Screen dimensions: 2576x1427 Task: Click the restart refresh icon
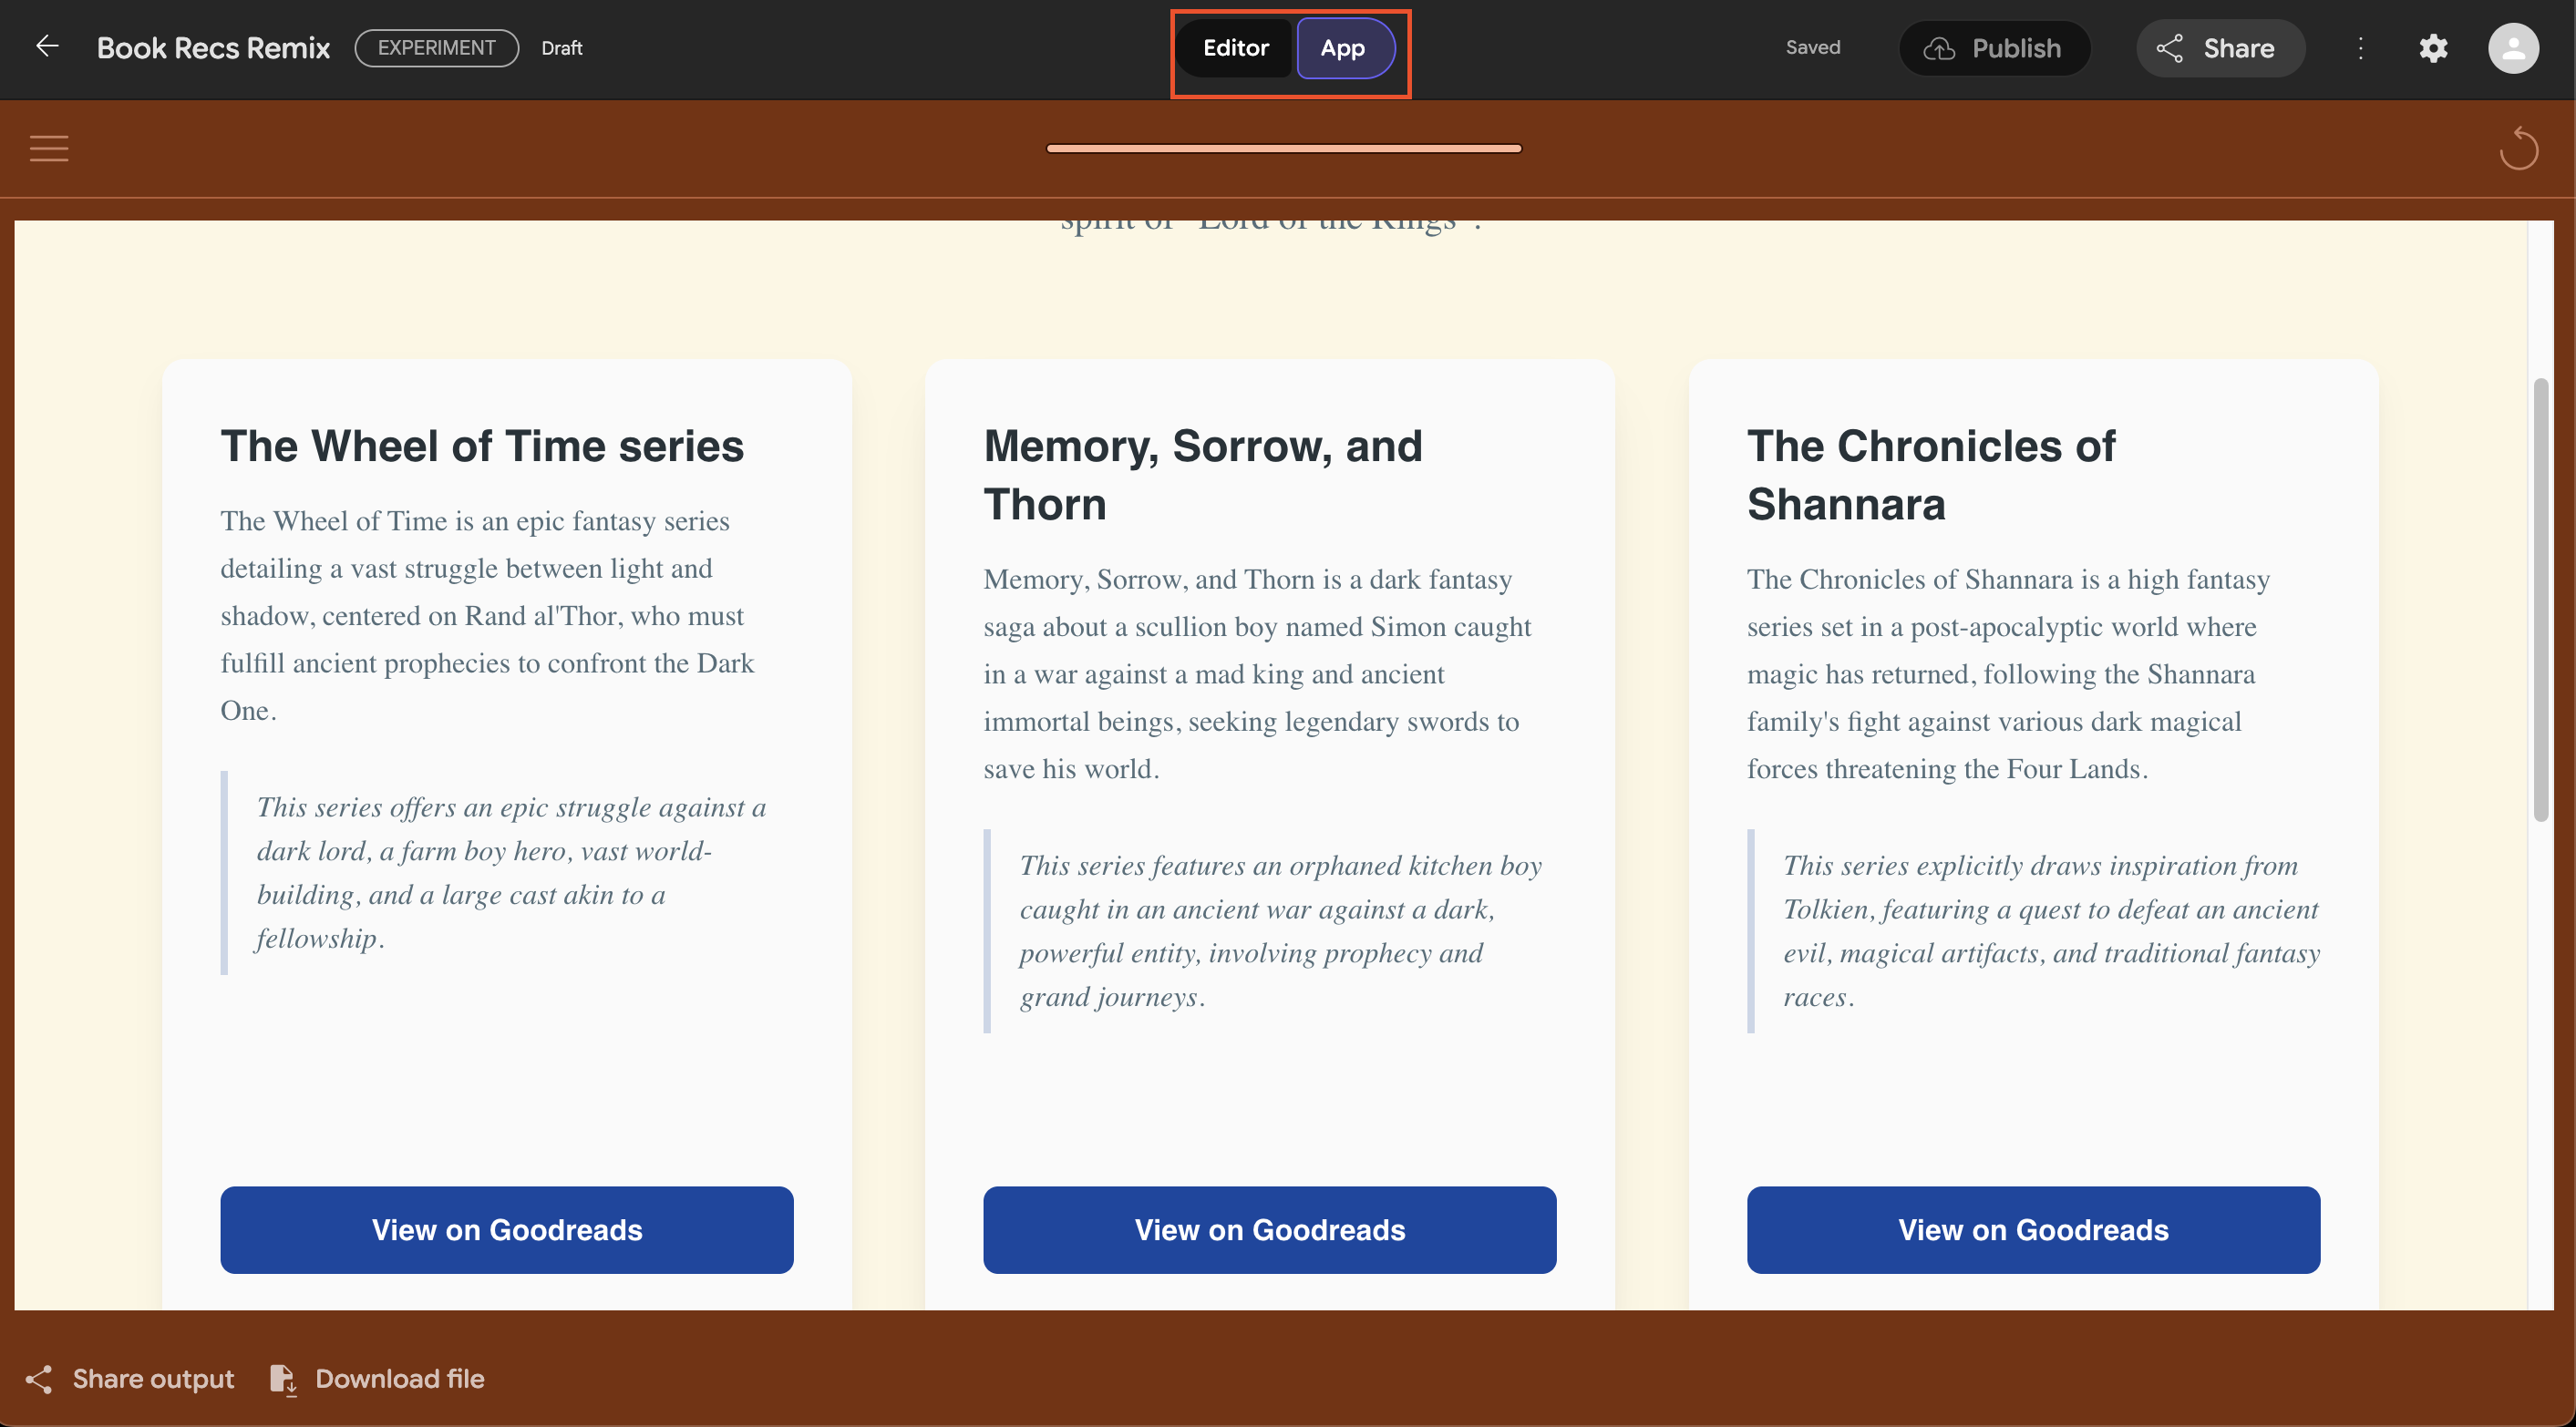click(2518, 149)
